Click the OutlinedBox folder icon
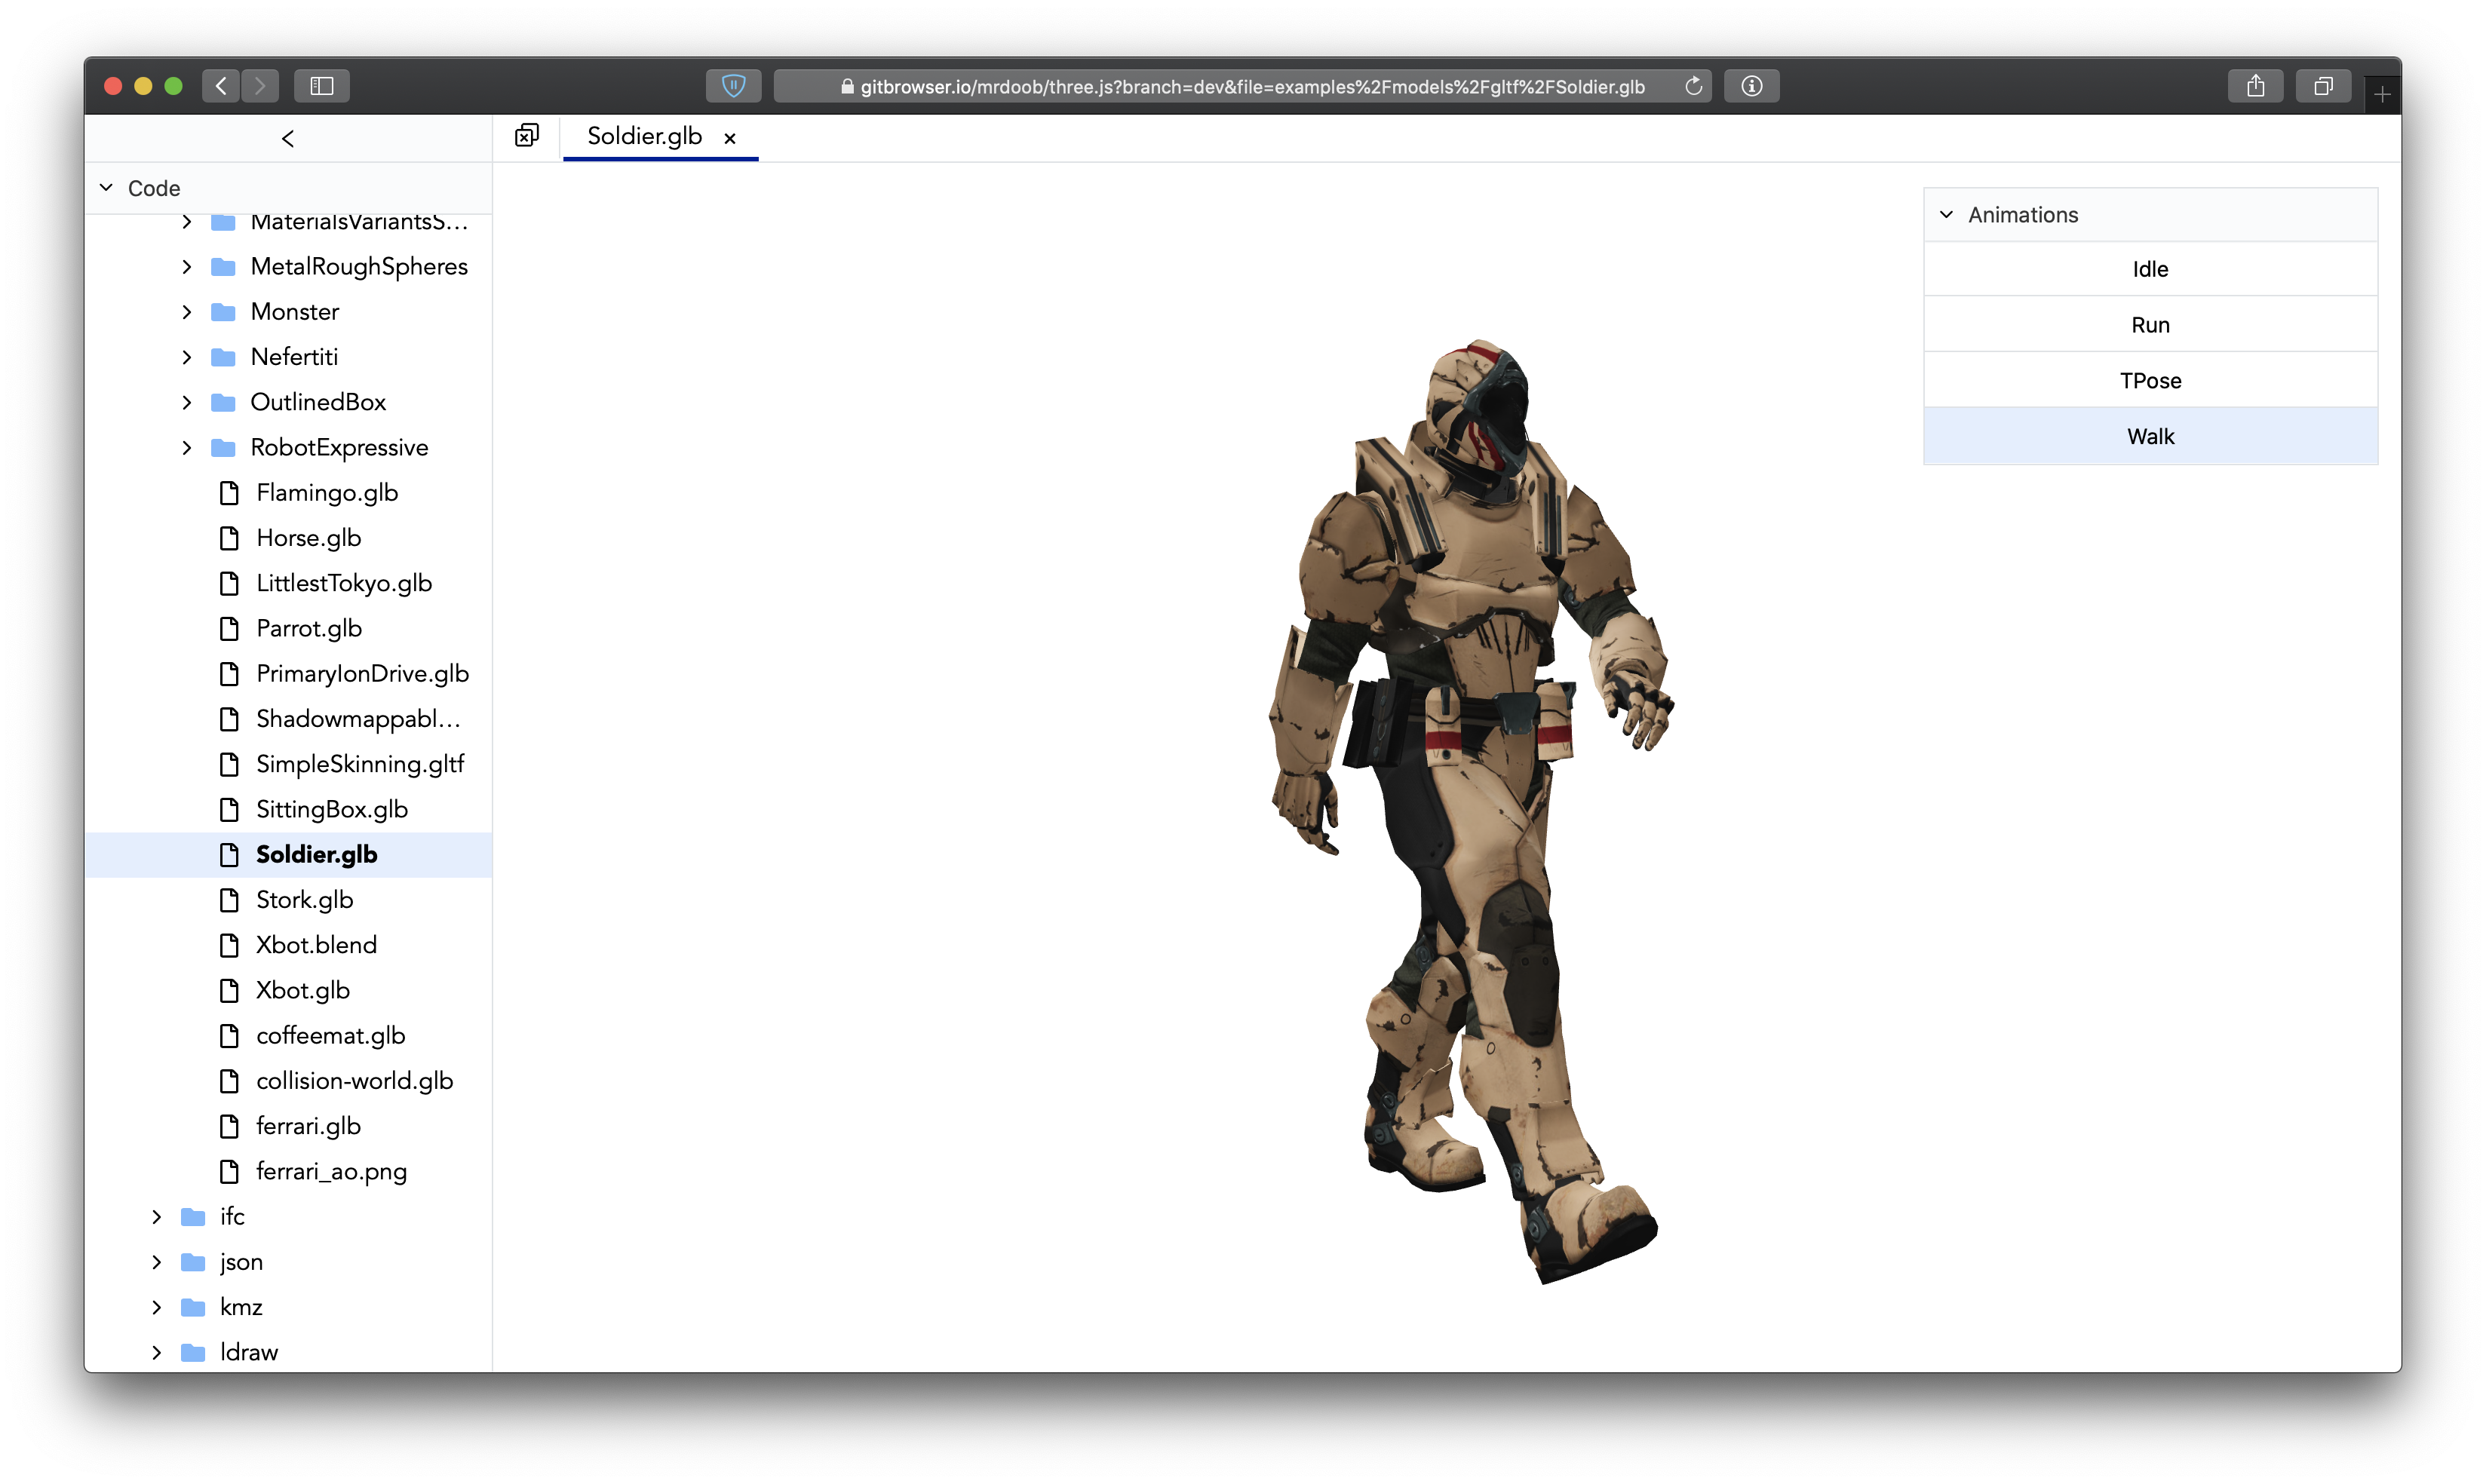2486x1484 pixels. tap(224, 402)
